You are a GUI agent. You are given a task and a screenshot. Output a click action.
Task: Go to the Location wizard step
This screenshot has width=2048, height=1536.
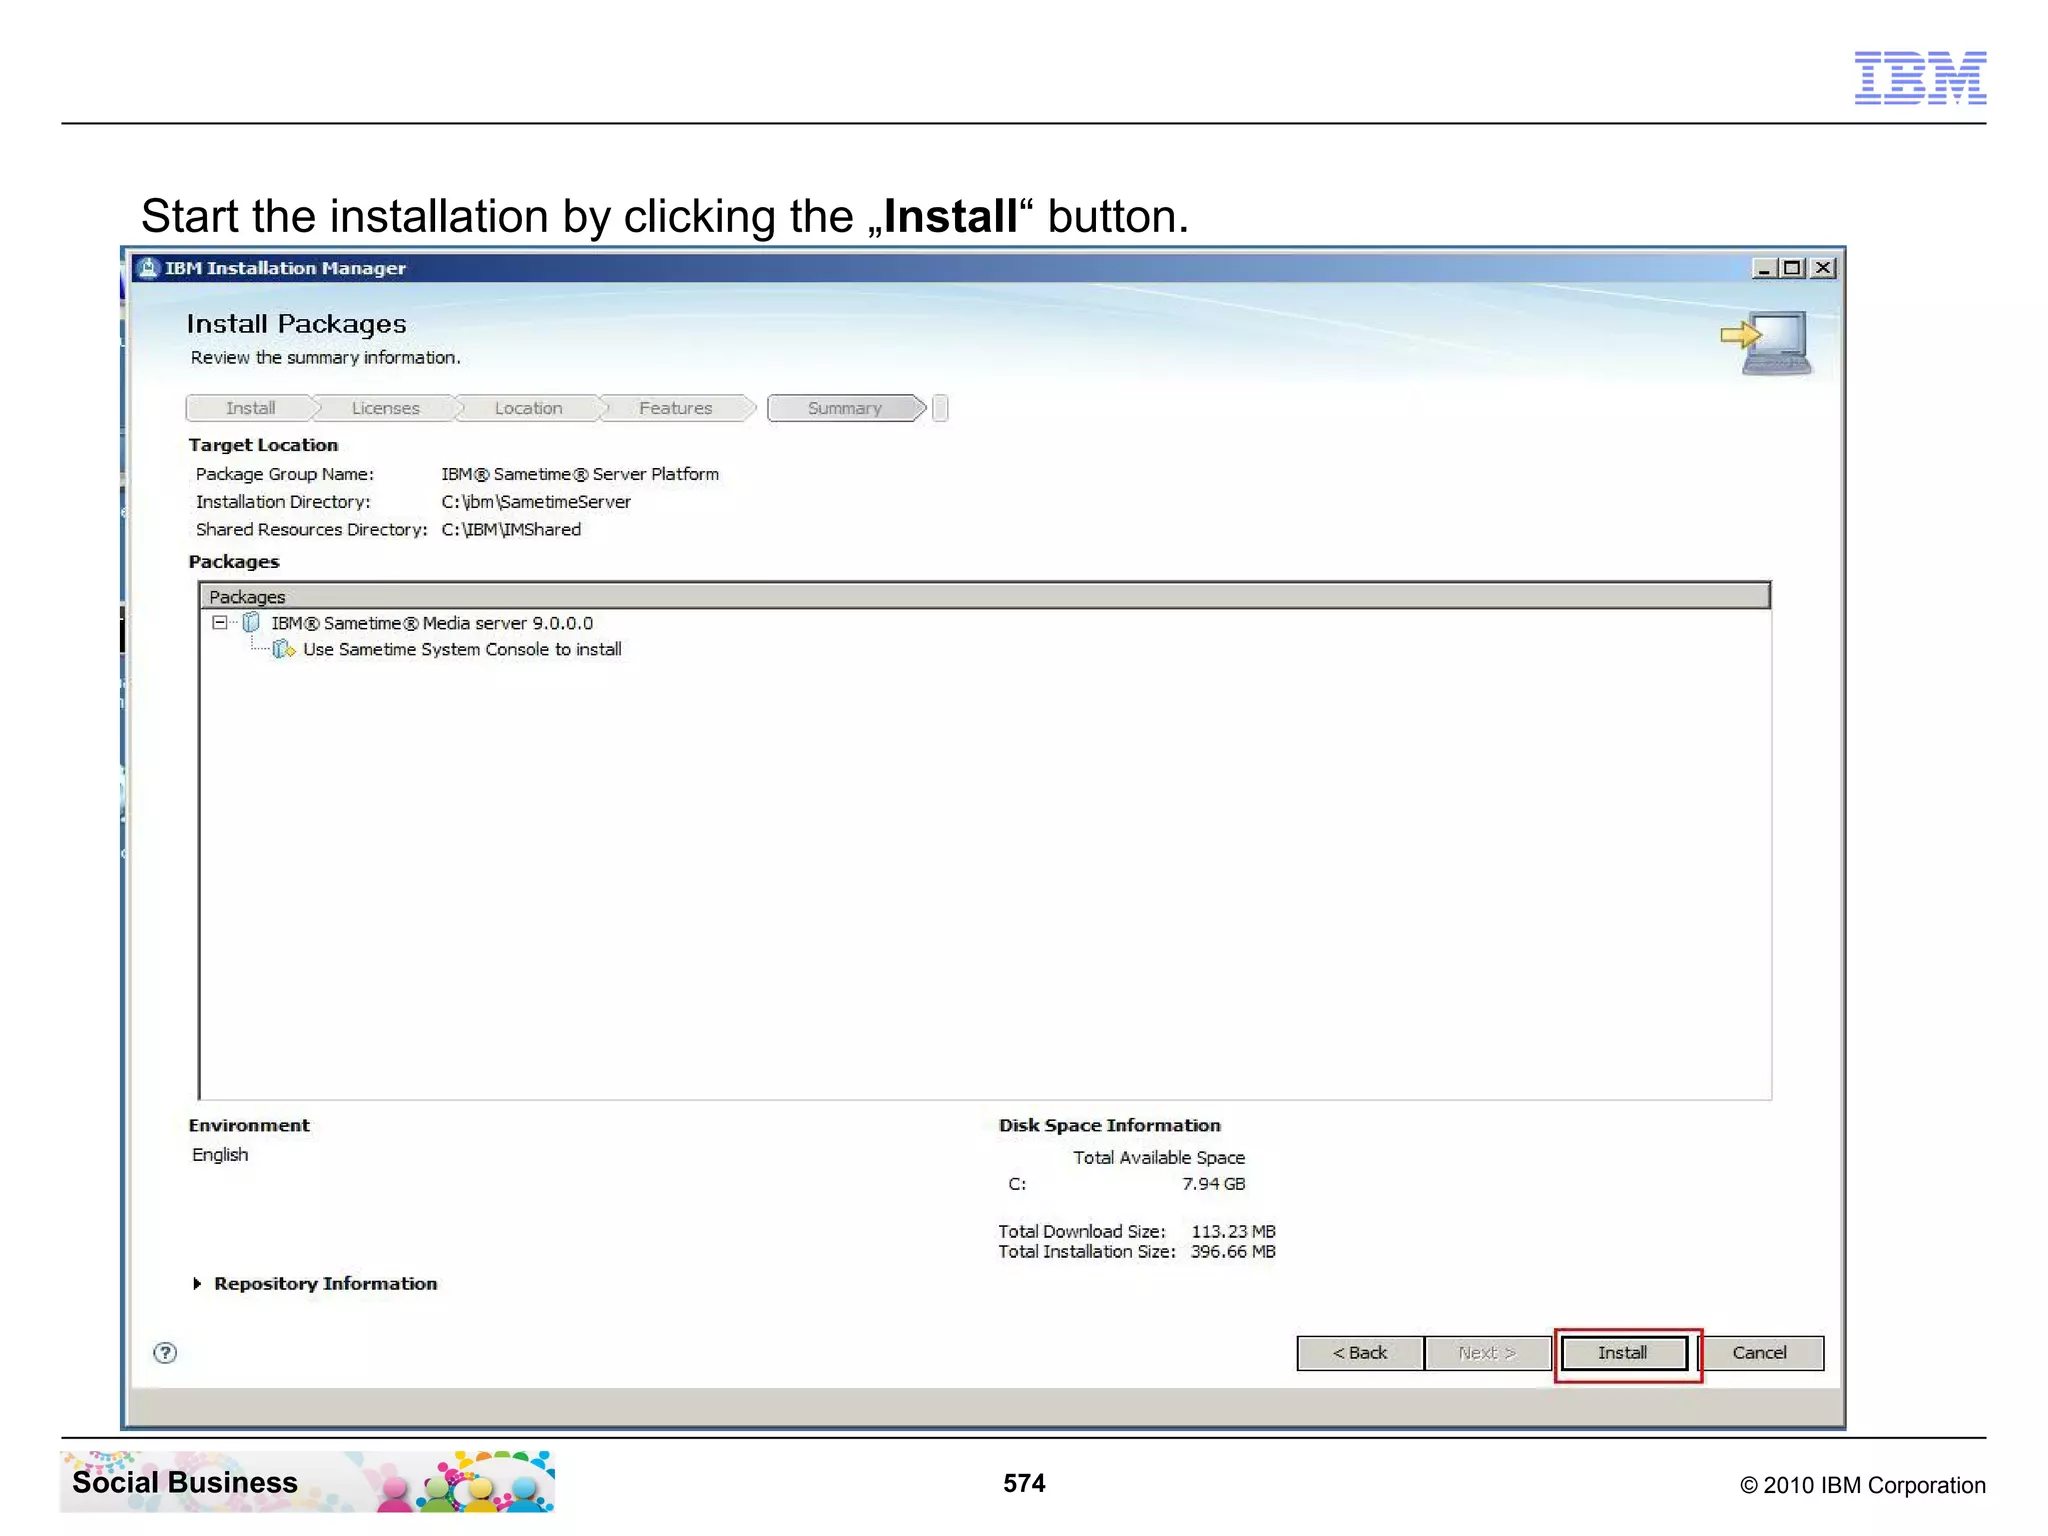pos(528,408)
